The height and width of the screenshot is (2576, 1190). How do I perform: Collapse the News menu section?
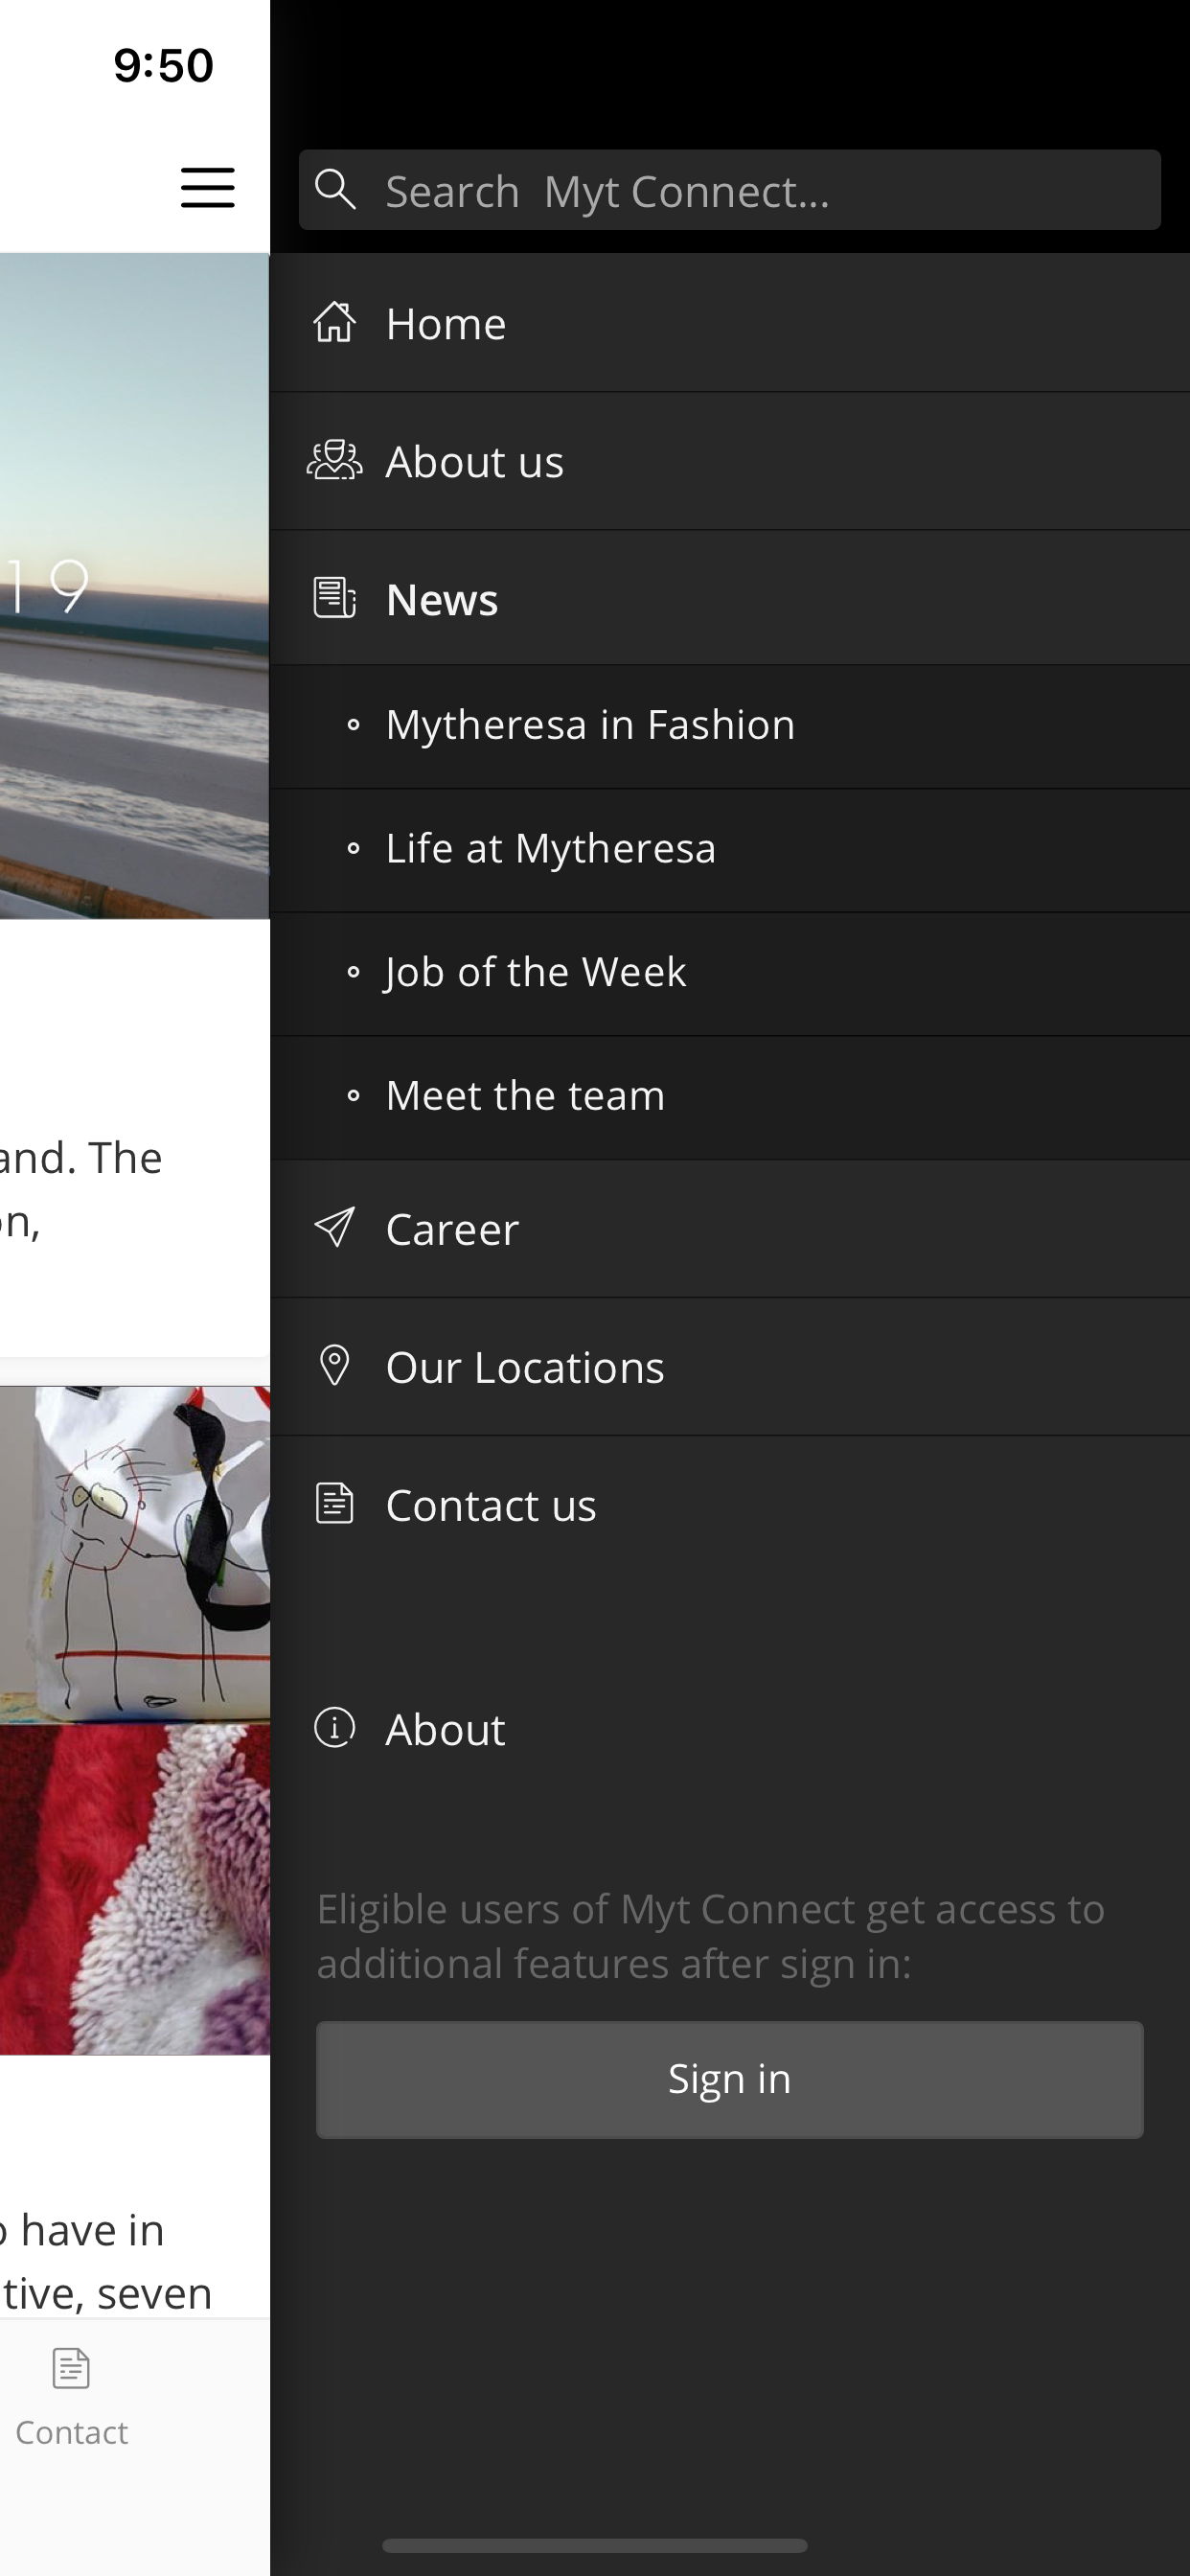pos(729,598)
